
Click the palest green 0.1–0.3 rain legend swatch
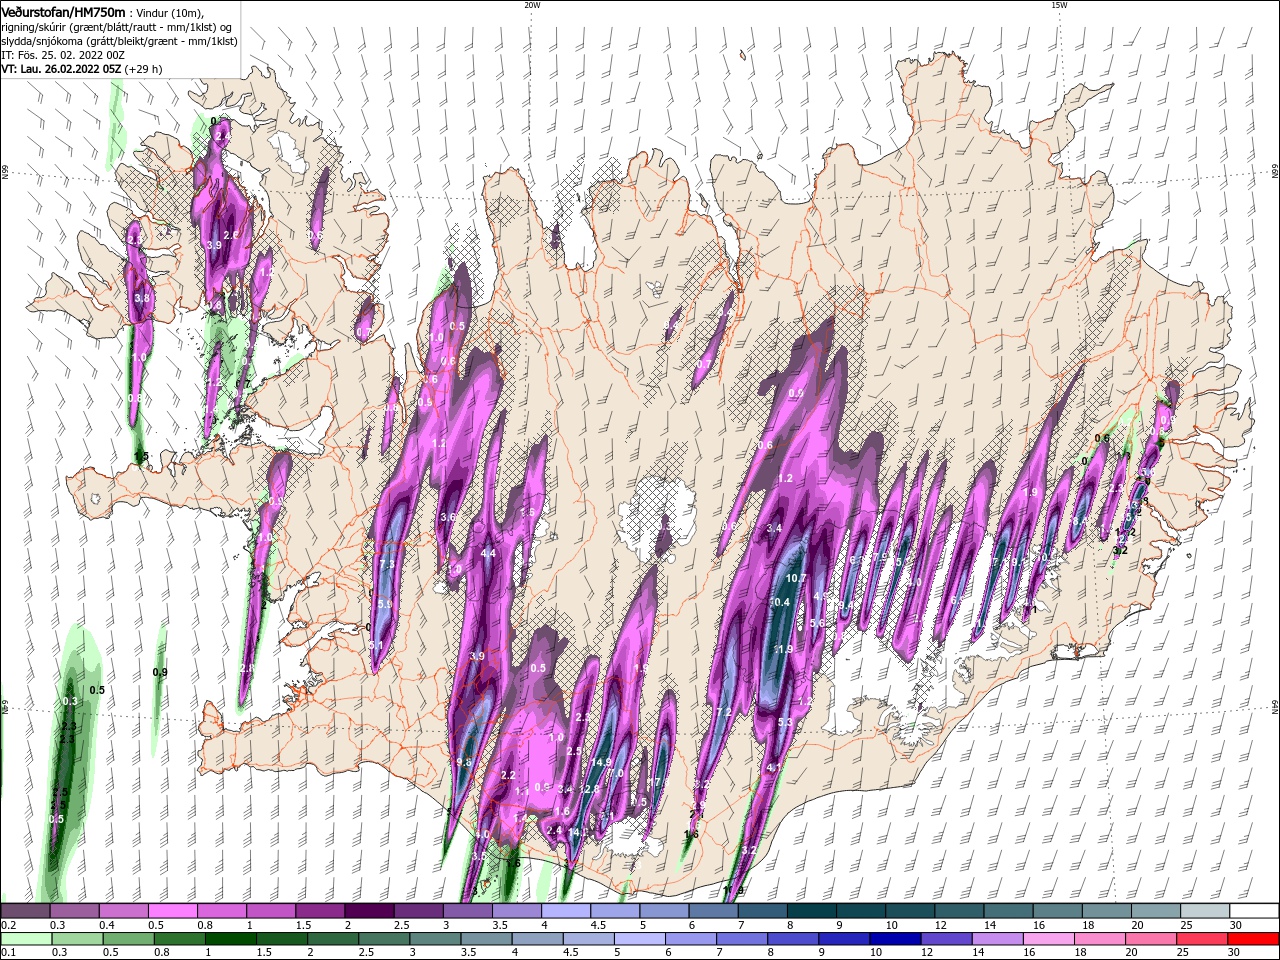pos(26,939)
